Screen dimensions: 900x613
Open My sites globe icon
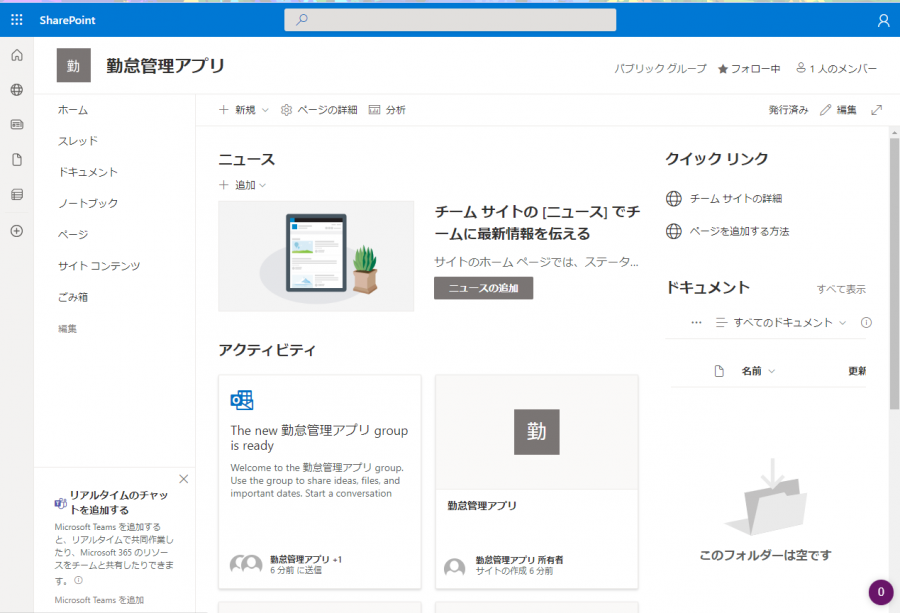coord(16,90)
